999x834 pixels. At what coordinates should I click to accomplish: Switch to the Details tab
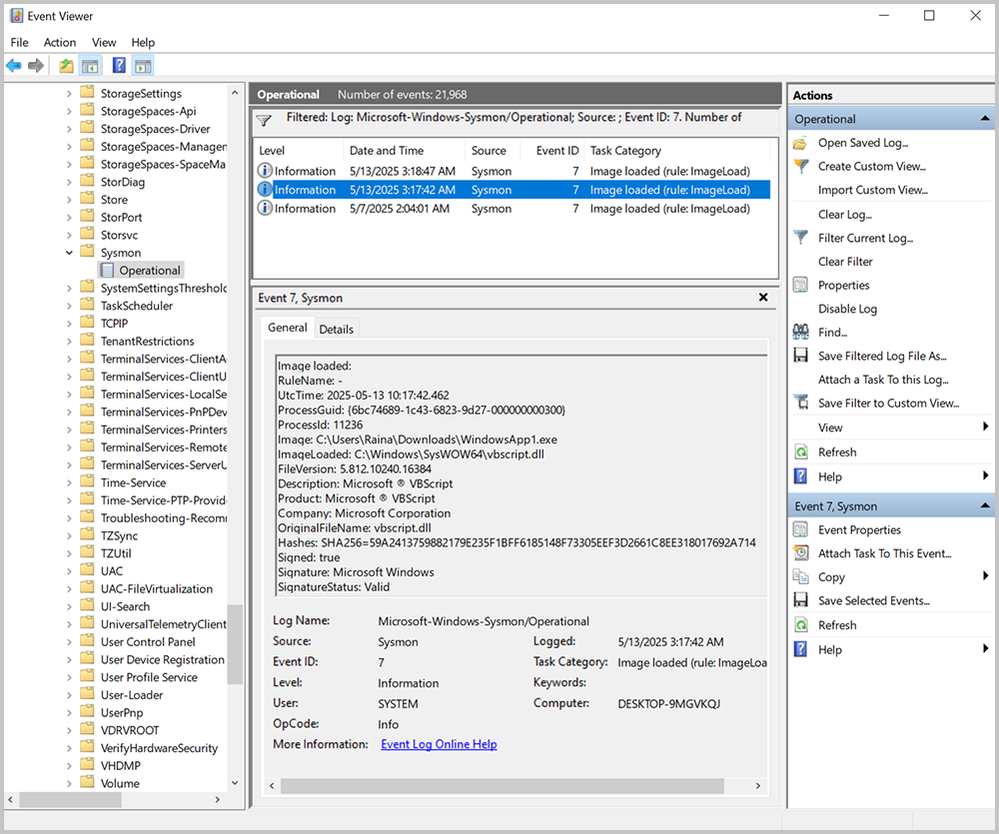pos(336,329)
